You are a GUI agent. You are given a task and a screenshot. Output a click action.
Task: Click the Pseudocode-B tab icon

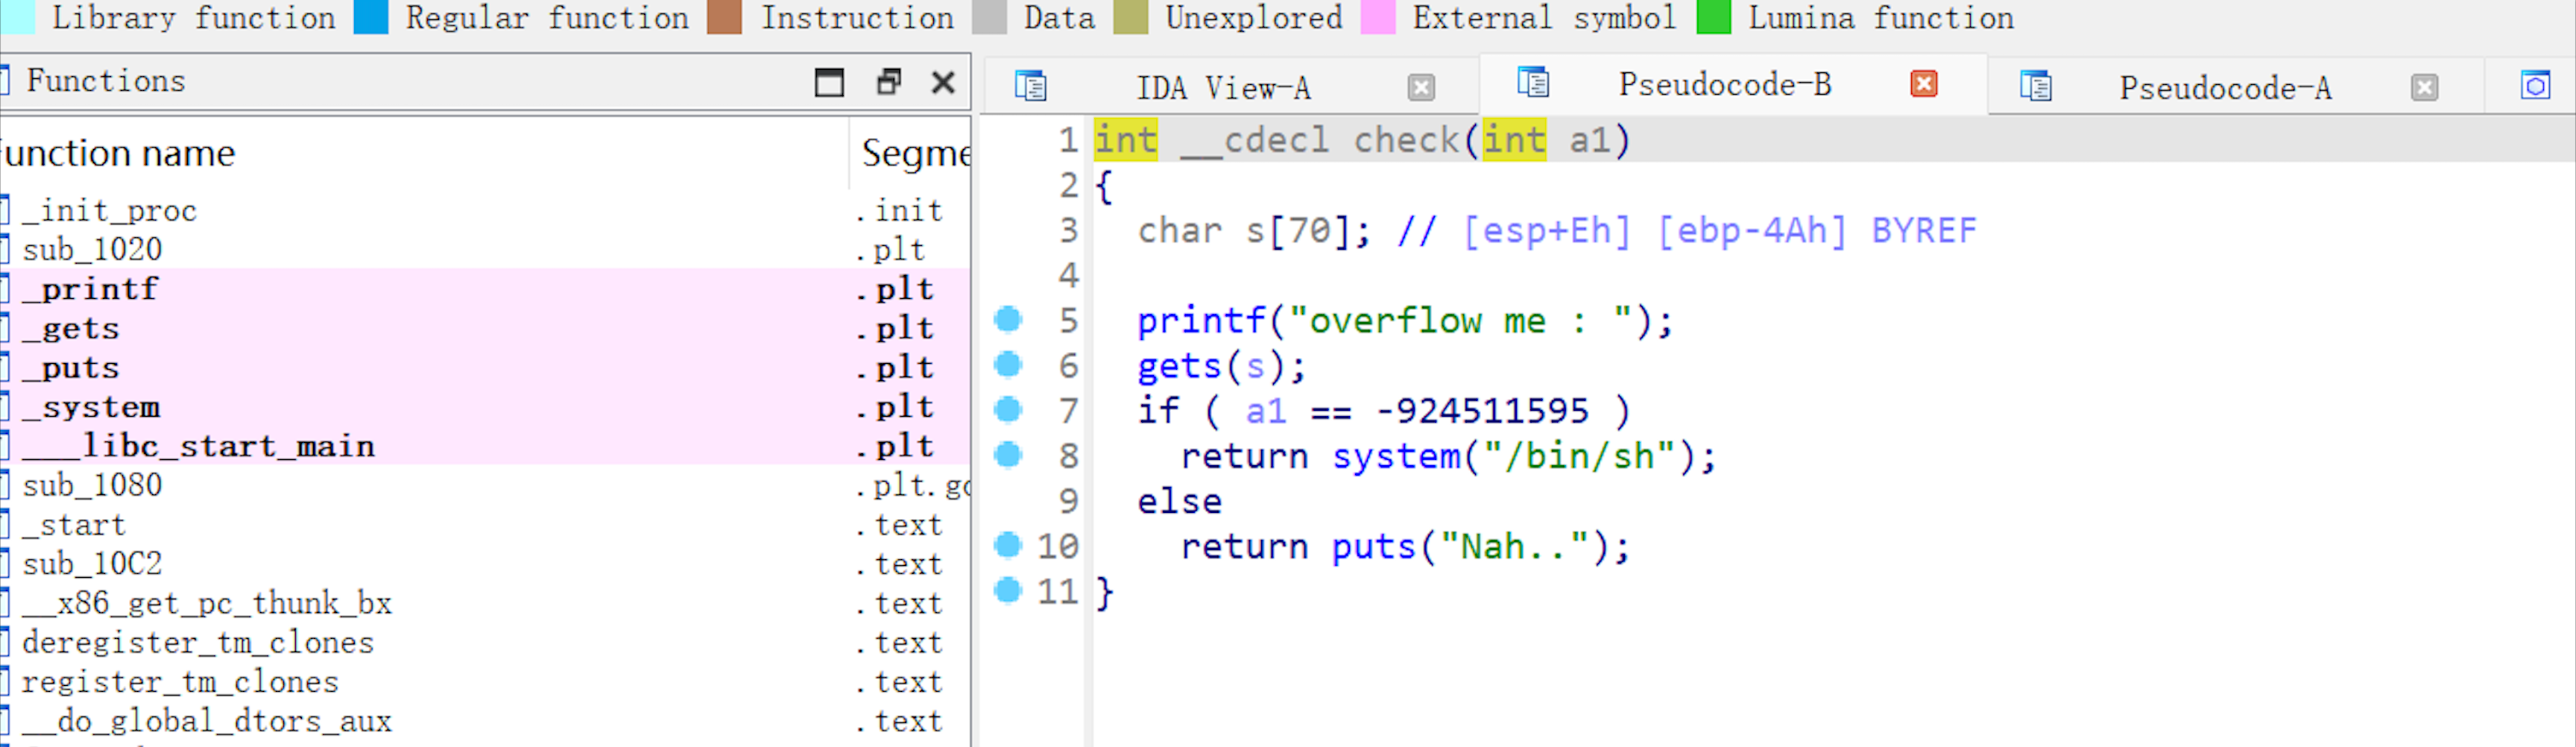coord(1533,83)
